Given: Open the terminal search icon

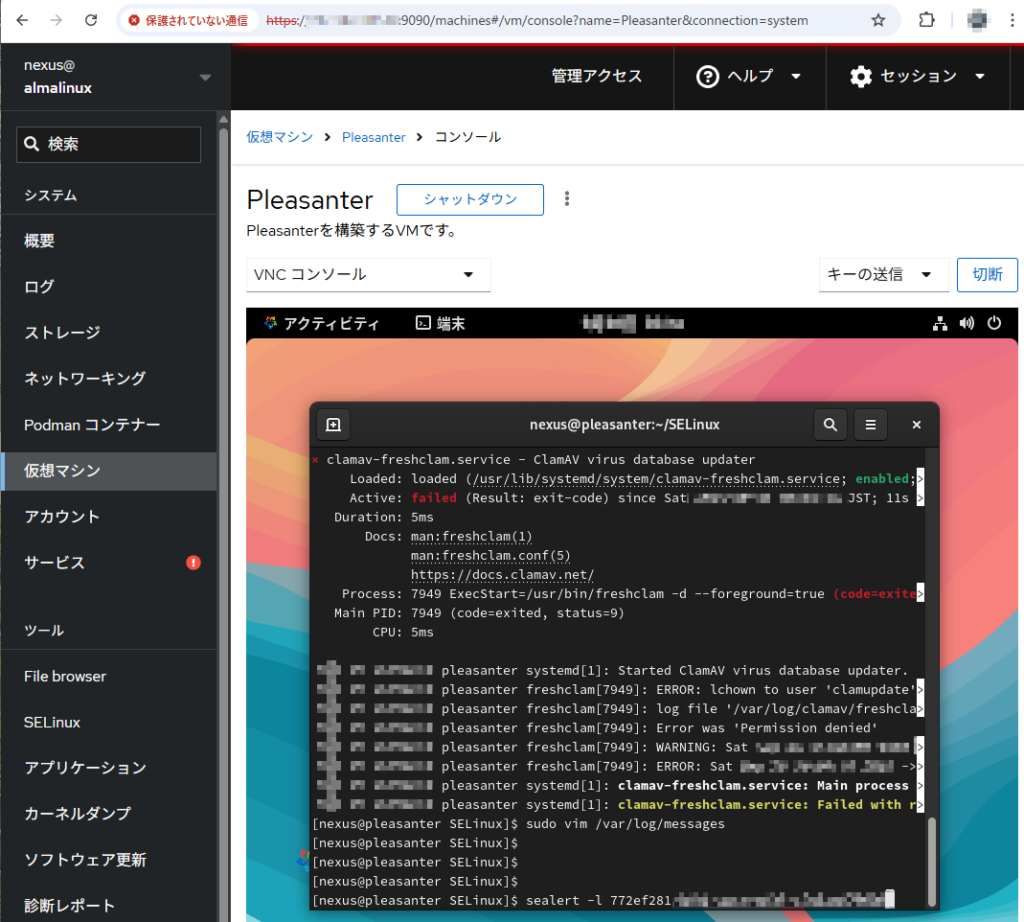Looking at the screenshot, I should click(830, 425).
